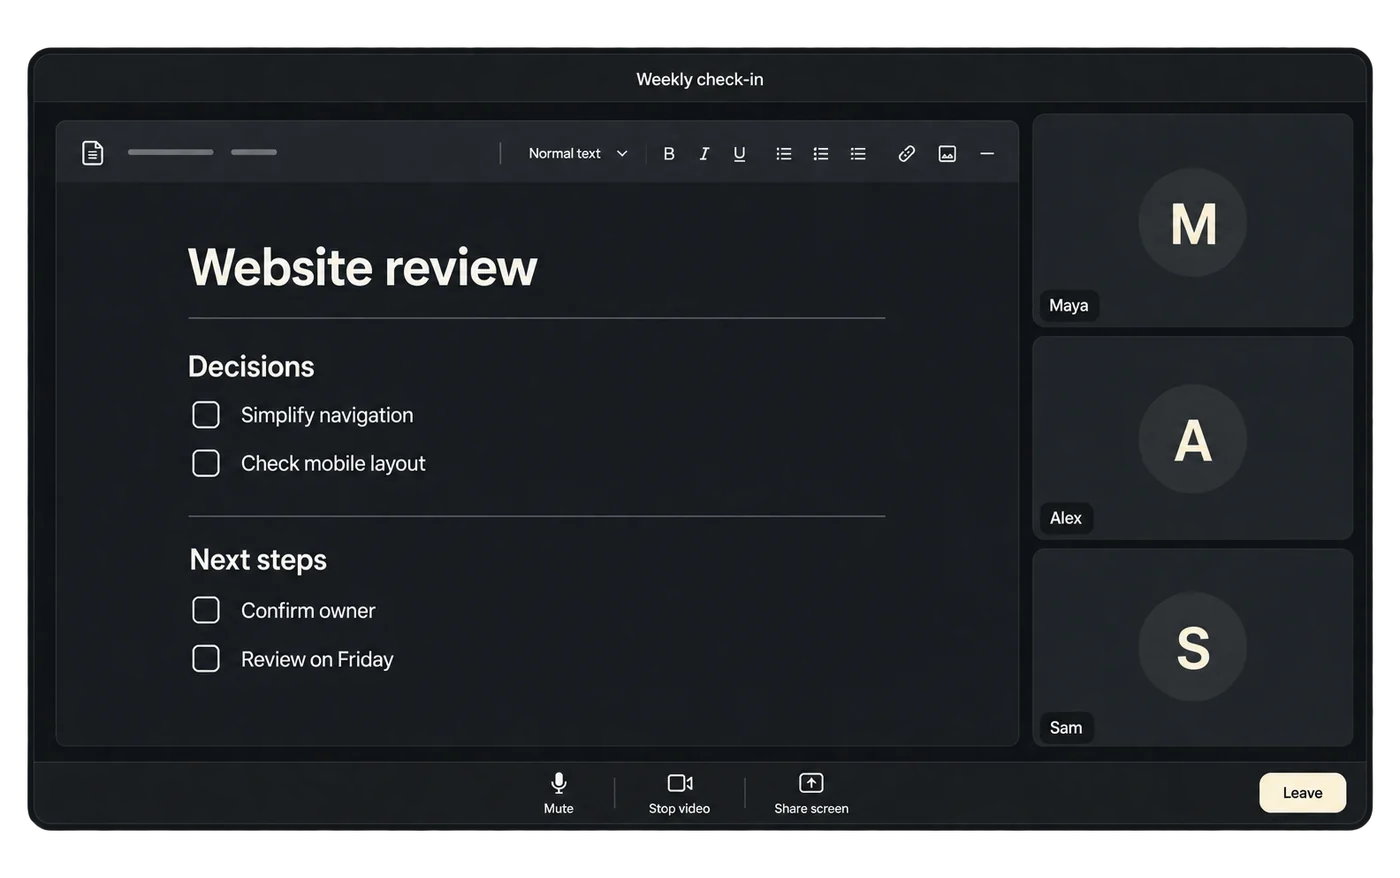Image resolution: width=1400 pixels, height=878 pixels.
Task: Select Maya's video tile
Action: [1193, 220]
